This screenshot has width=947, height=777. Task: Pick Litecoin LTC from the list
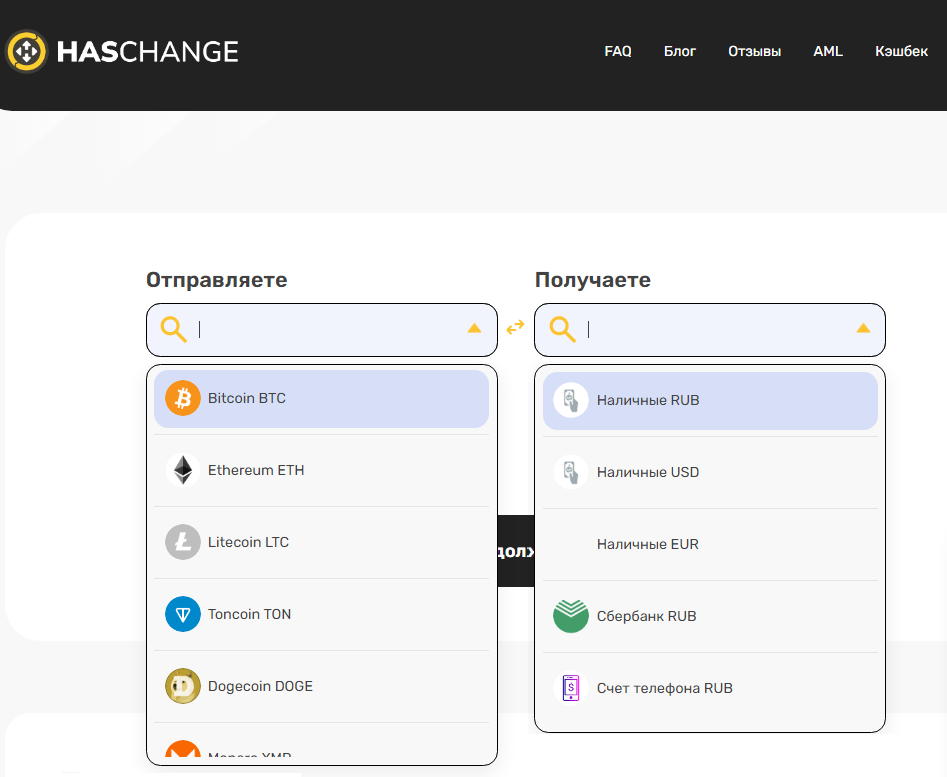[321, 542]
